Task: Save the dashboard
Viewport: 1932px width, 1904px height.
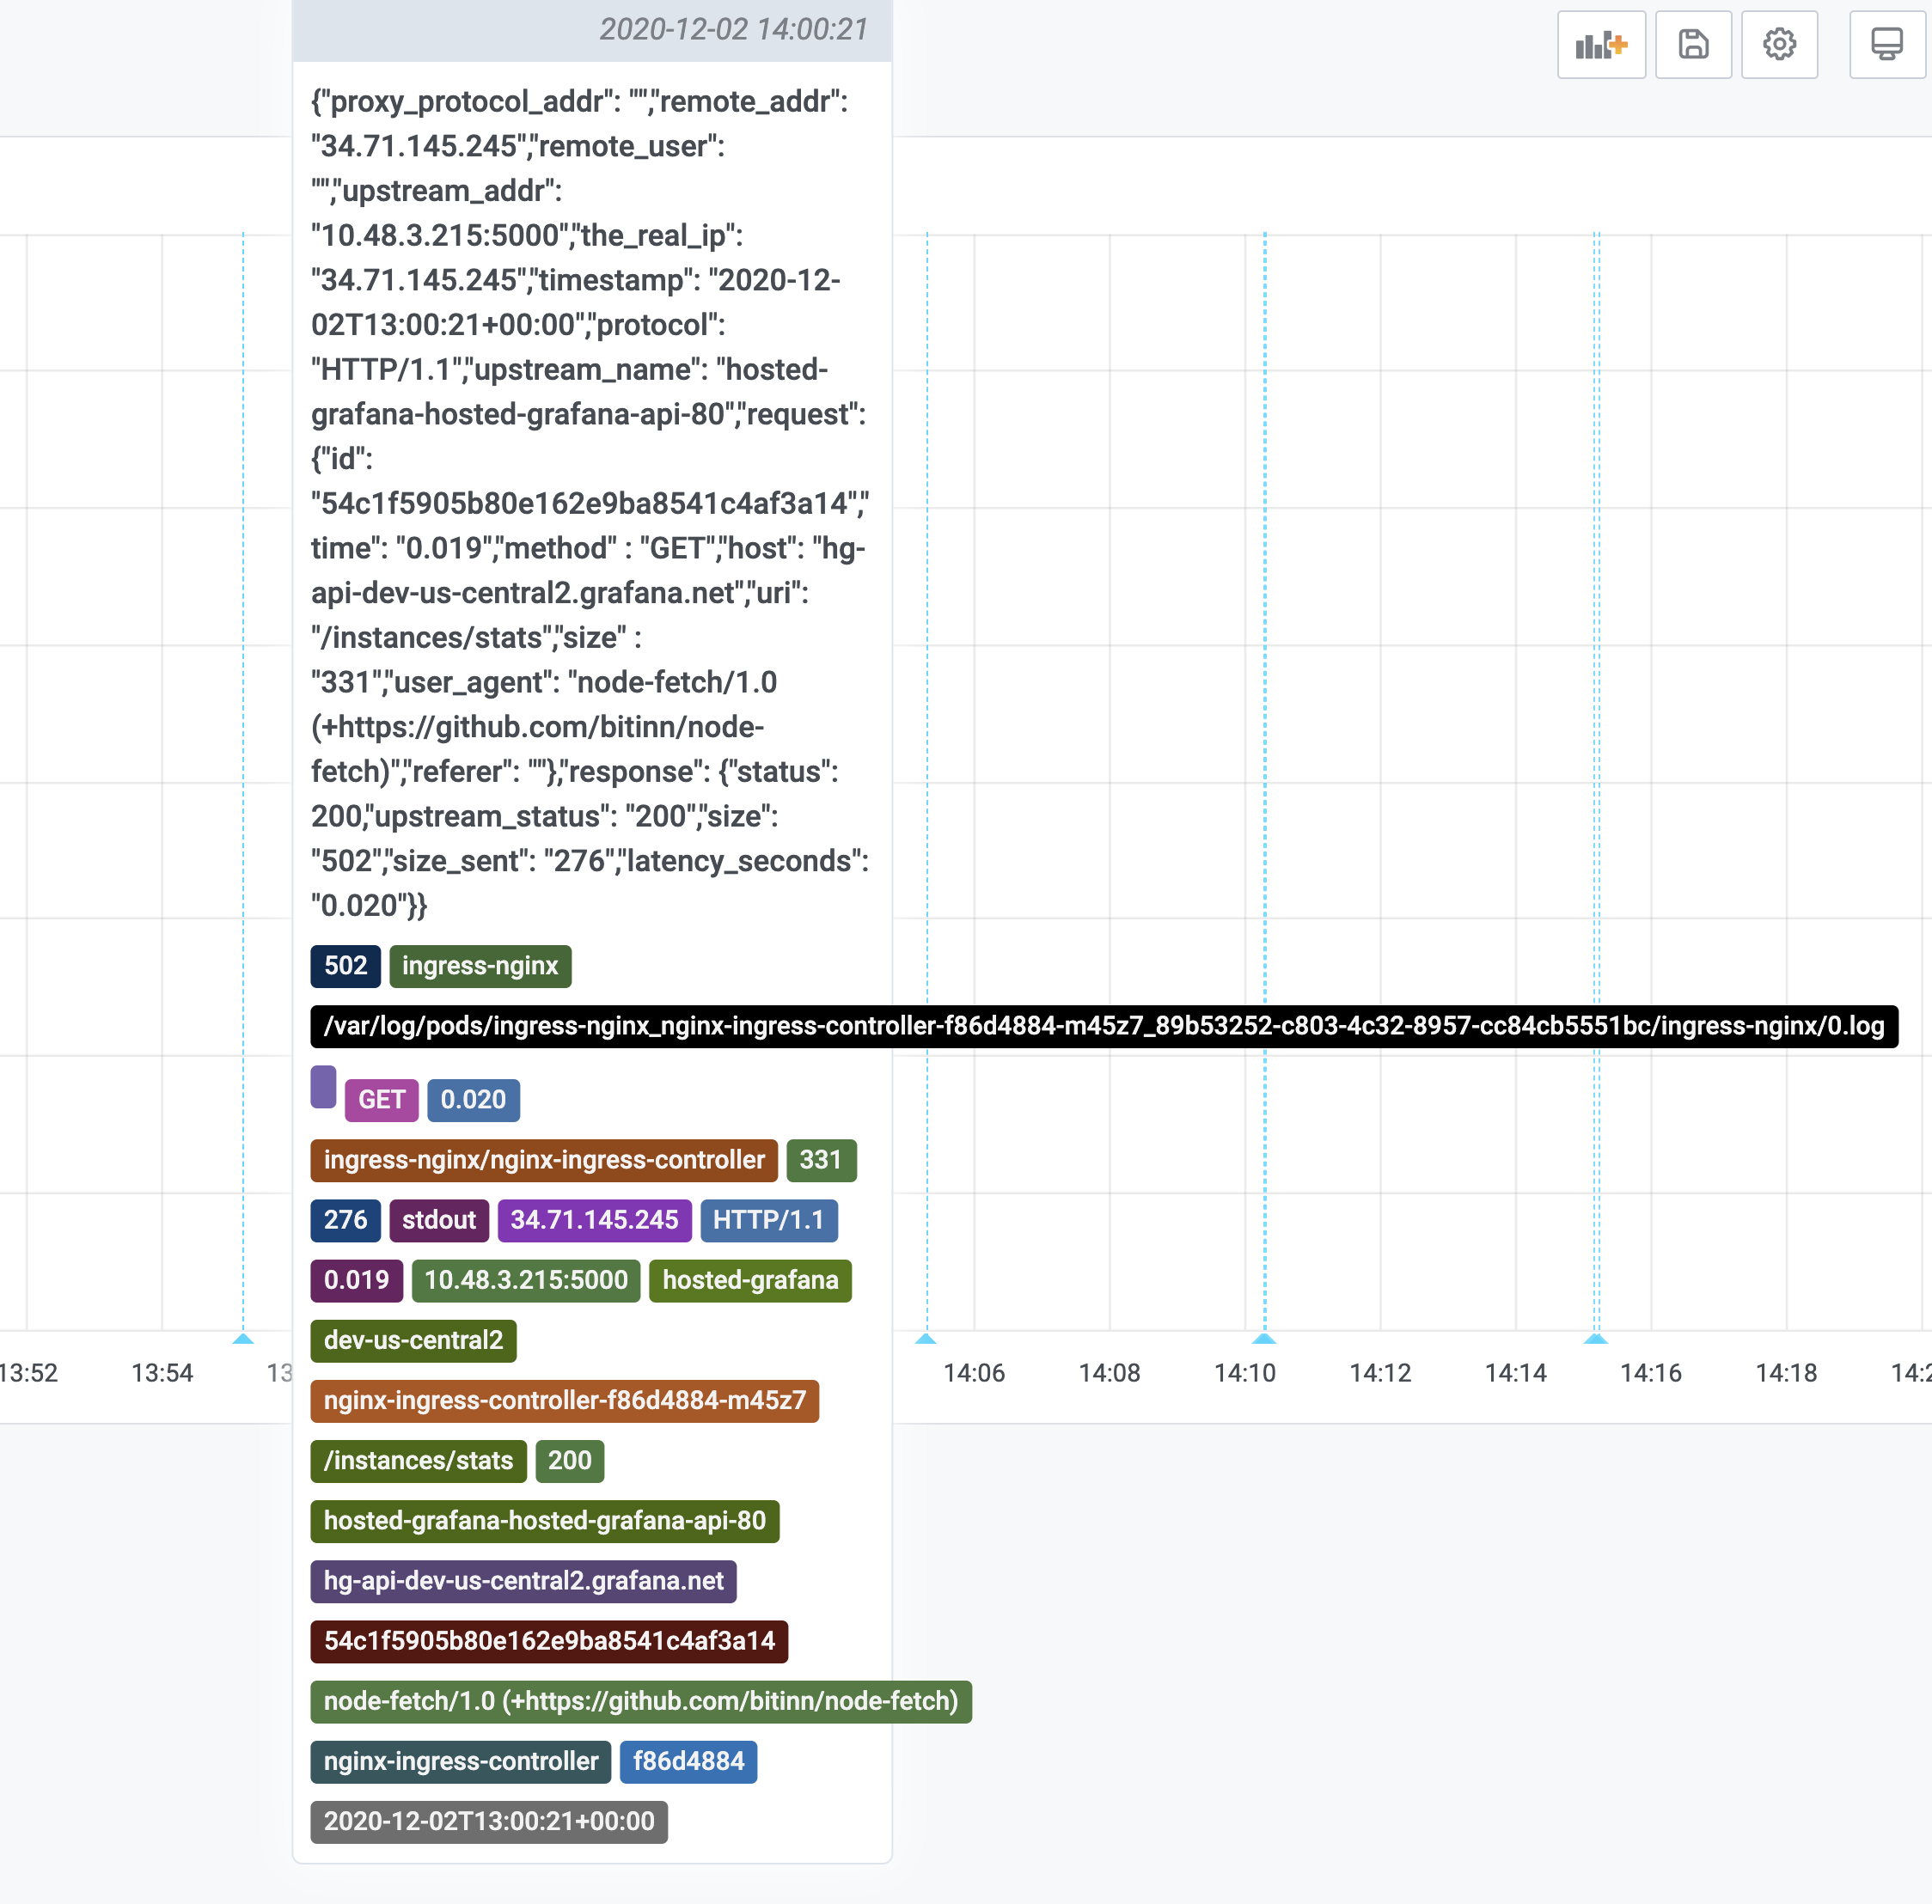Action: [1693, 44]
